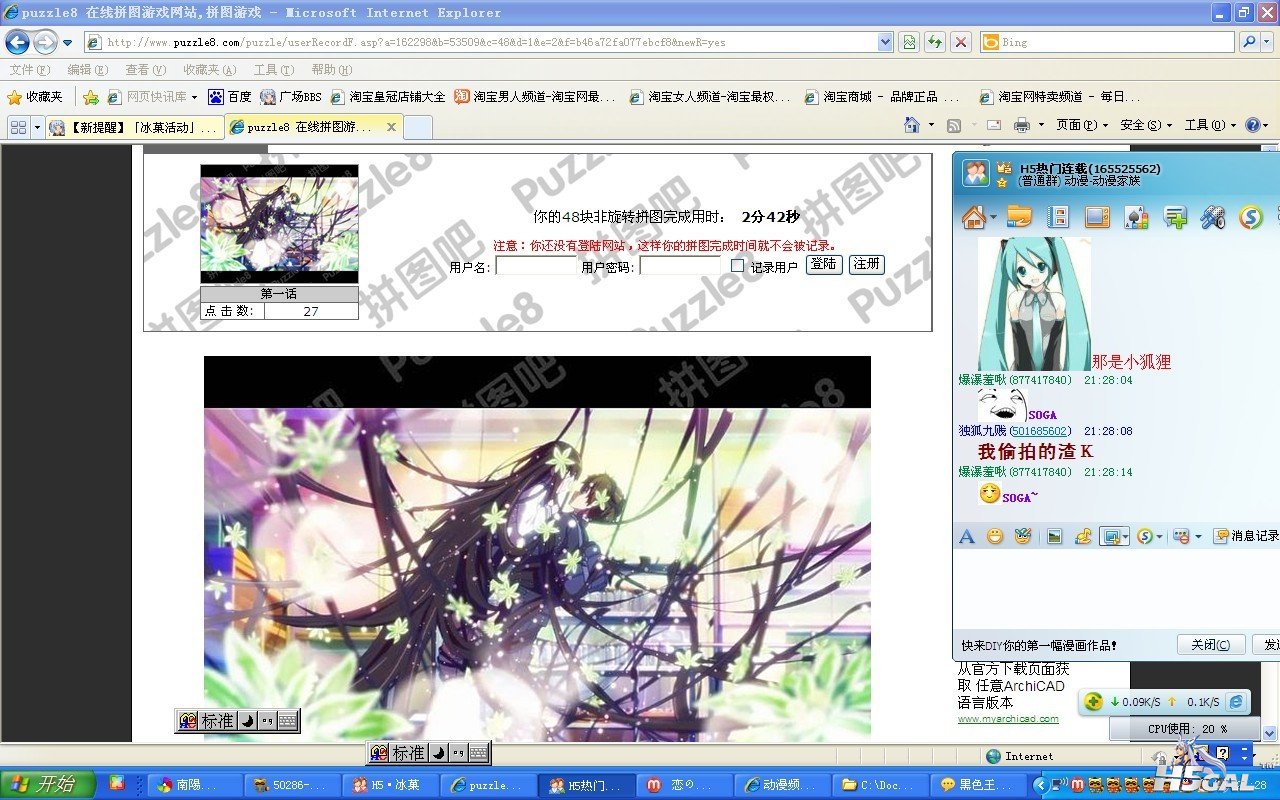Open the 百度 favorites bar link
1280x800 pixels.
(x=230, y=97)
